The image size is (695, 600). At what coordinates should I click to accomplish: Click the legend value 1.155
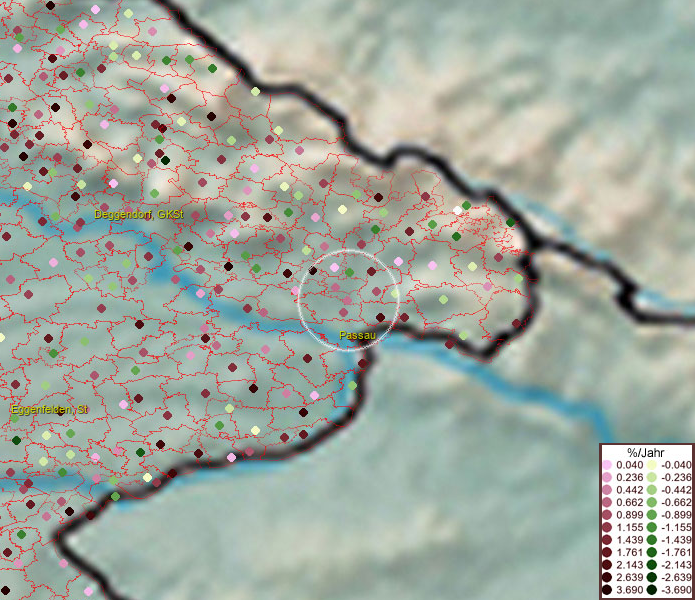point(630,527)
